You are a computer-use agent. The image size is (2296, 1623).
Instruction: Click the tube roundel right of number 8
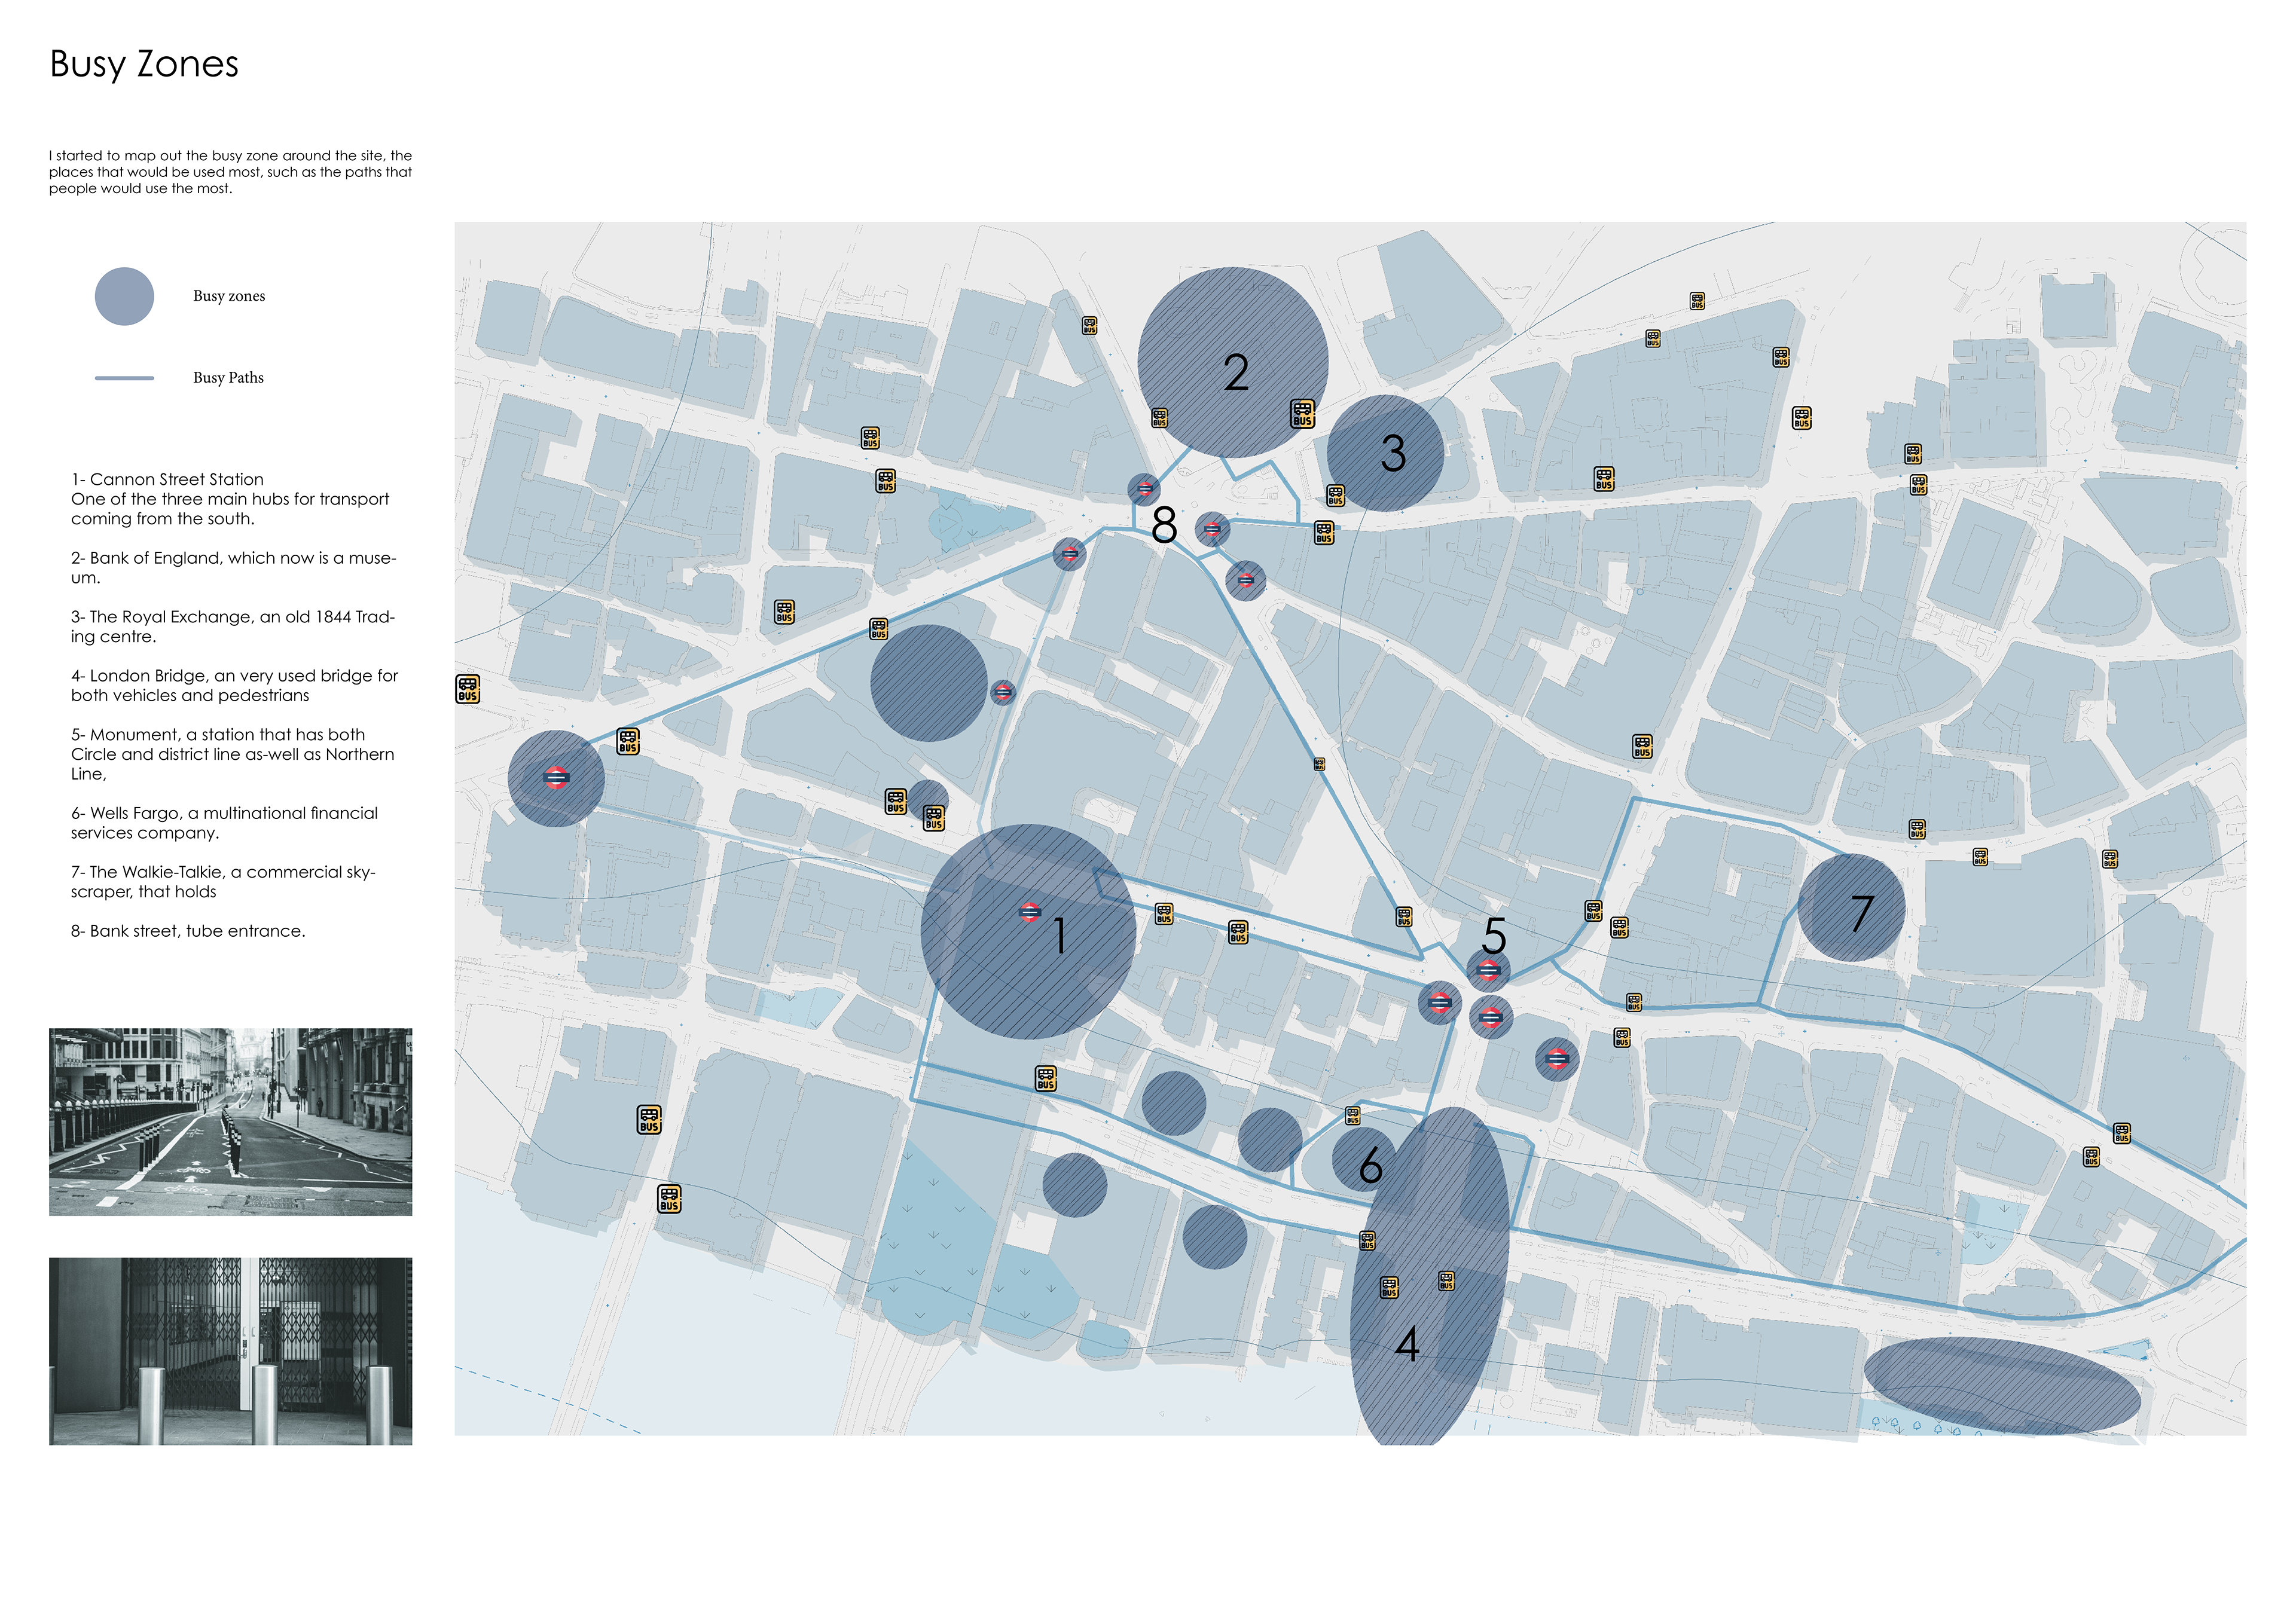tap(1212, 529)
